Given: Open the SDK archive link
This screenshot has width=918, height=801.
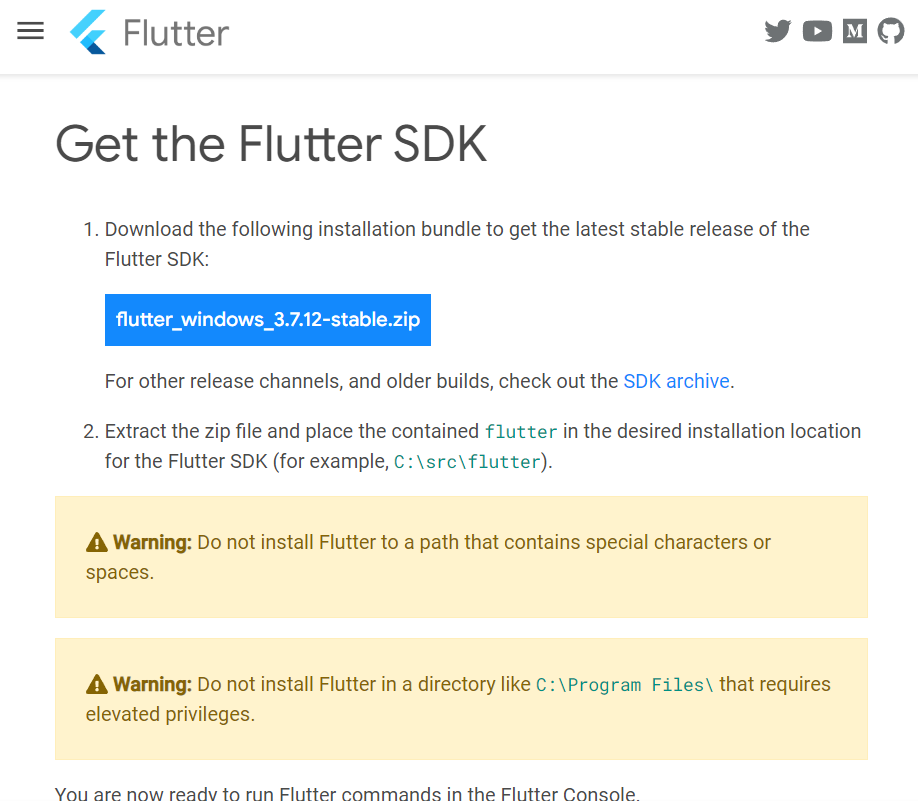Looking at the screenshot, I should (676, 381).
